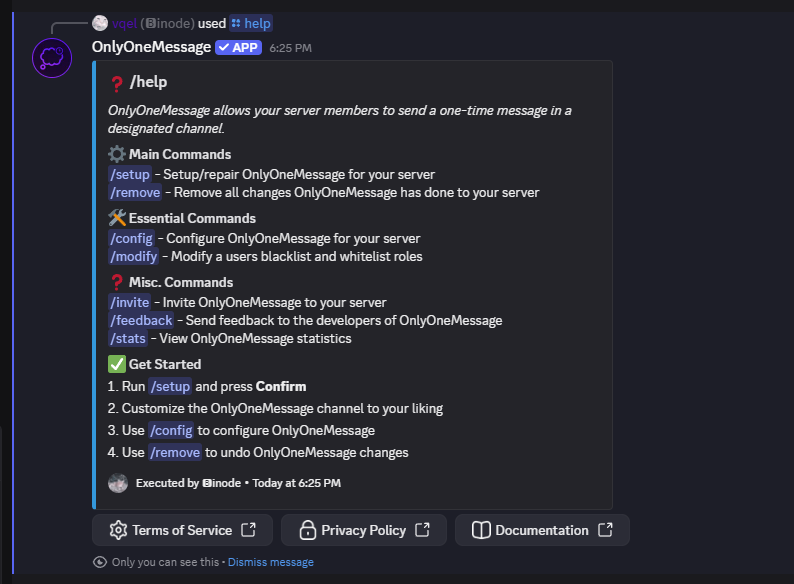
Task: Click vqel's small avatar in reply line
Action: pyautogui.click(x=100, y=23)
